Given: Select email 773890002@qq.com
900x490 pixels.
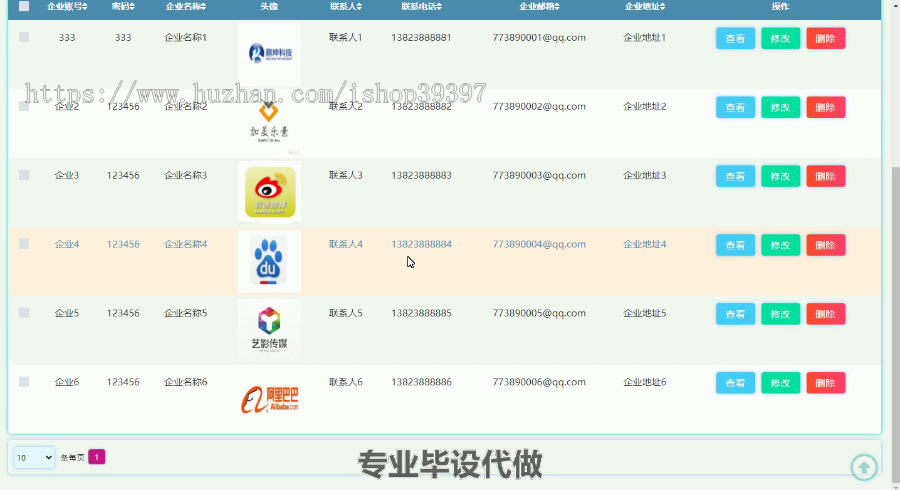Looking at the screenshot, I should coord(539,106).
